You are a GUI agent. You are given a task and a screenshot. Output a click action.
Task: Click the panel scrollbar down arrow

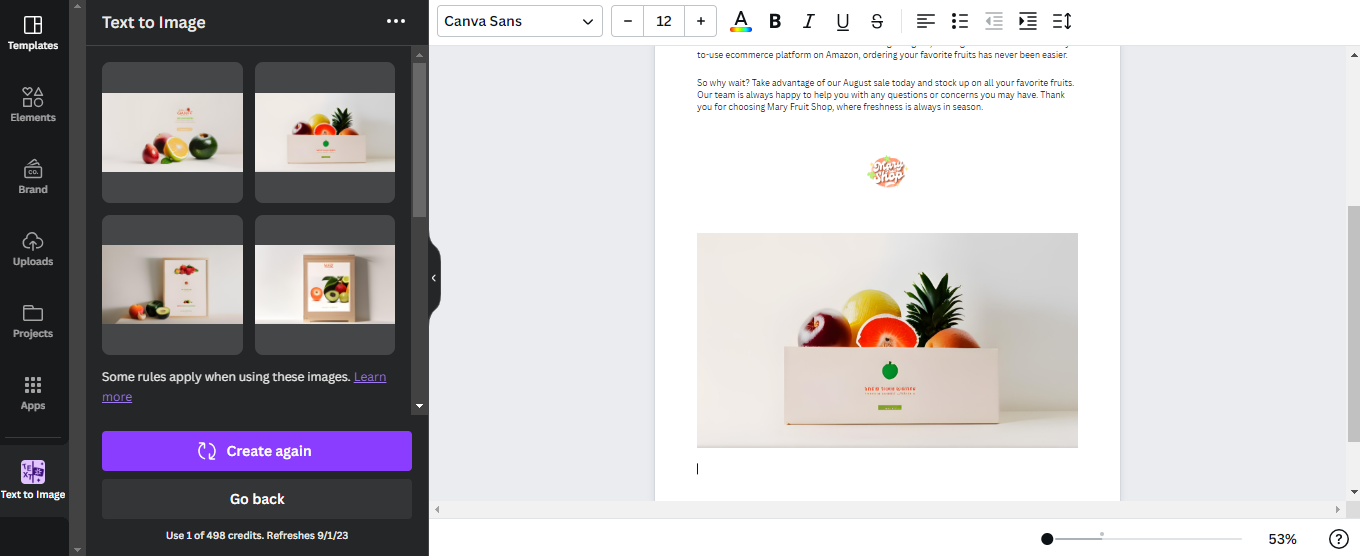click(420, 406)
